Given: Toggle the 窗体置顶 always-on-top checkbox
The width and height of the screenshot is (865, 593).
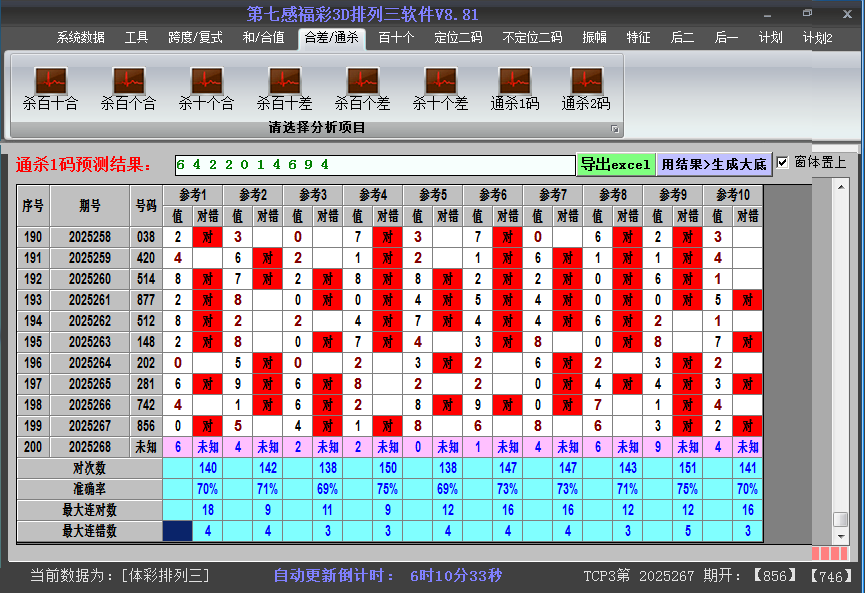Looking at the screenshot, I should click(780, 162).
